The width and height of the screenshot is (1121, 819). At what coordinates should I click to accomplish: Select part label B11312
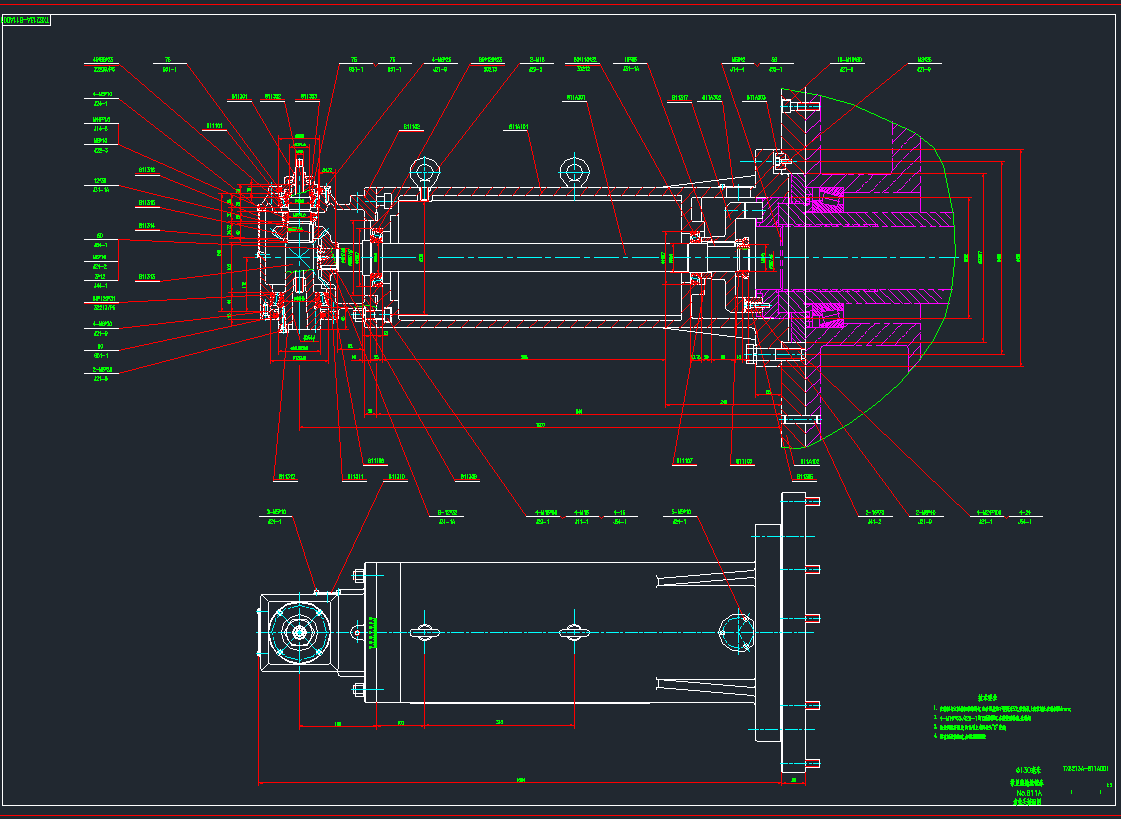point(287,477)
